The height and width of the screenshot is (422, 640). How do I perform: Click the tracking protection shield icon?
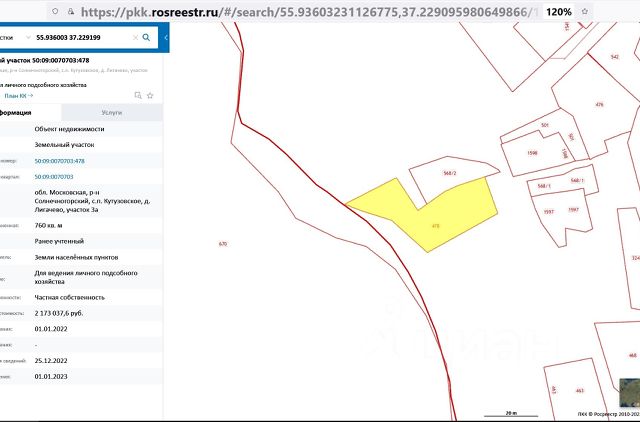coord(56,11)
